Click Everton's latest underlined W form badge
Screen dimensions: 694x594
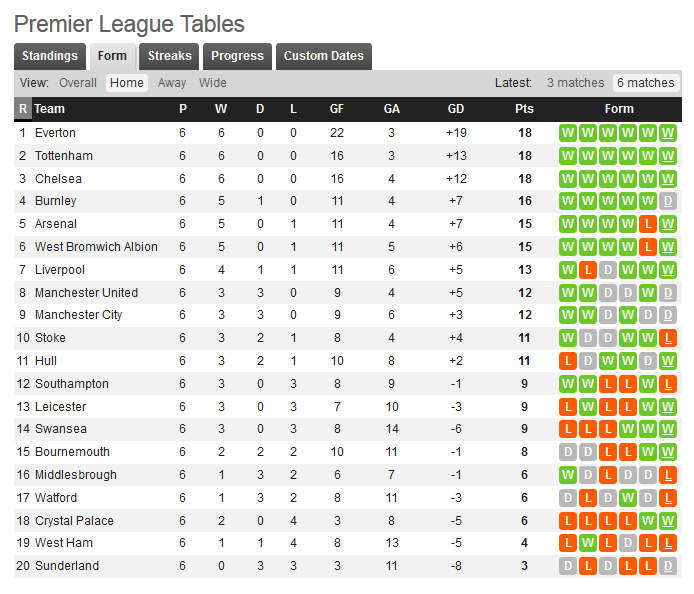(x=667, y=133)
